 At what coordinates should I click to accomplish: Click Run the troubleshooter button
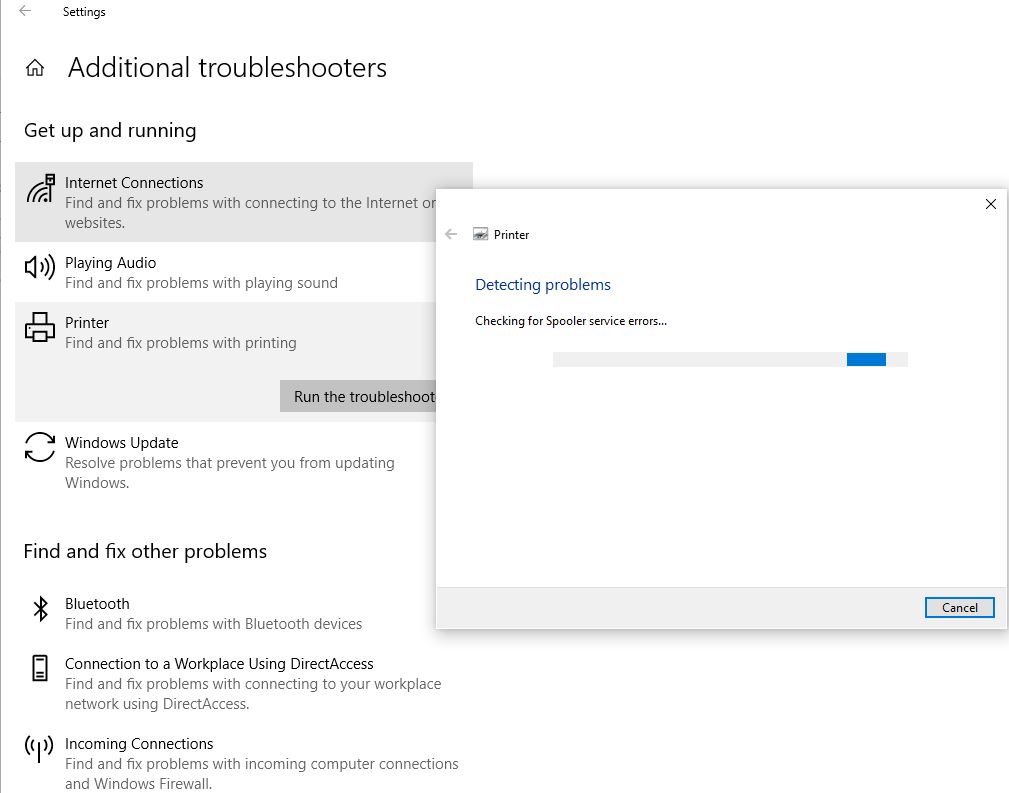tap(358, 396)
